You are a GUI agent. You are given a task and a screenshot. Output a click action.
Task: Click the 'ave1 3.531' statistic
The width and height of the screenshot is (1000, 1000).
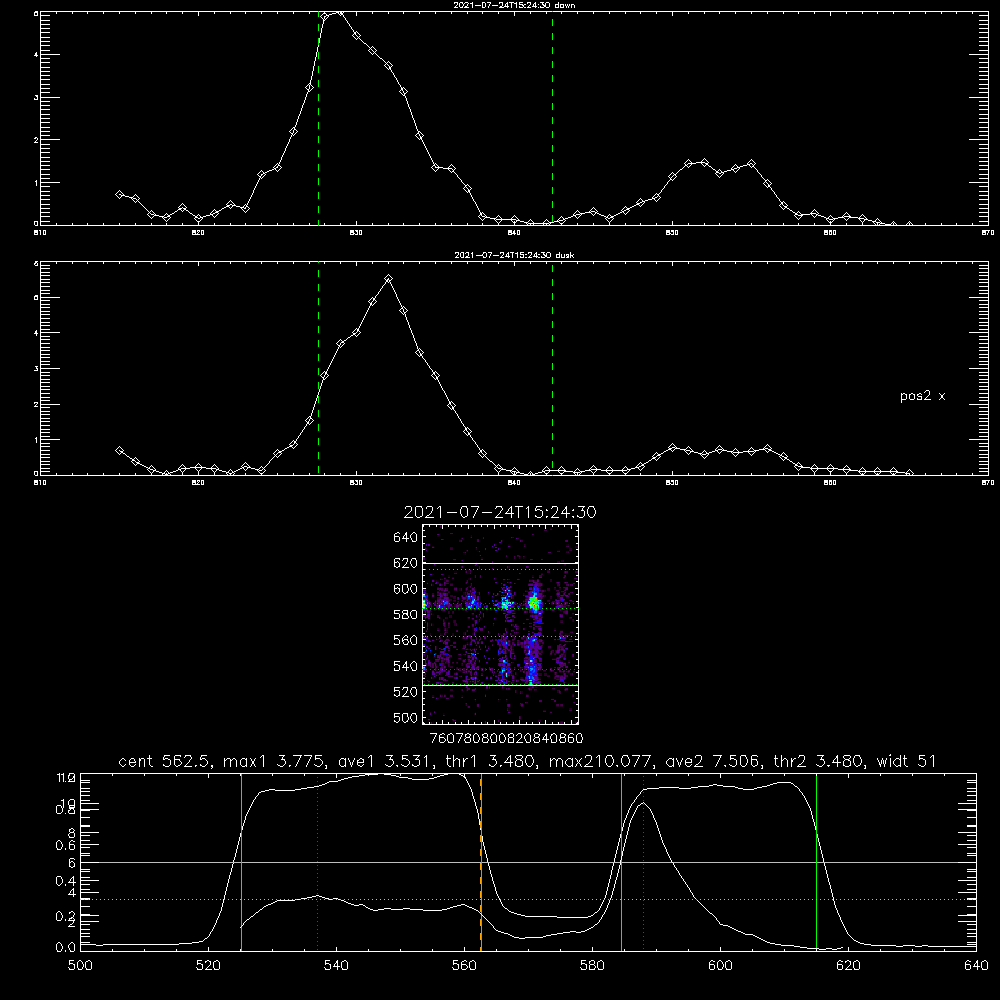pyautogui.click(x=385, y=761)
